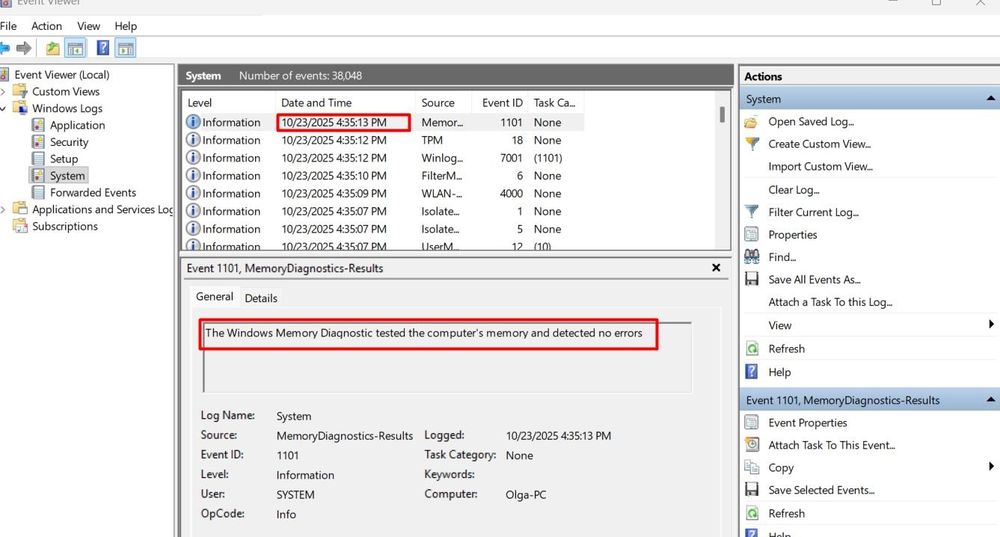Select the FilterM event row with ID 6
Viewport: 1000px width, 537px height.
pos(383,175)
